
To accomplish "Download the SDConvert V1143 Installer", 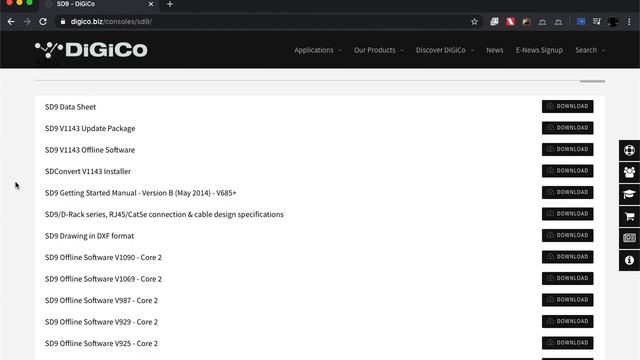I will [567, 171].
